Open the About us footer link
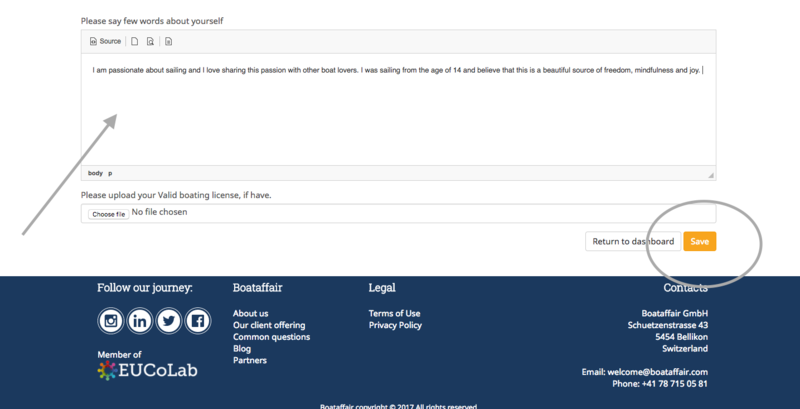The height and width of the screenshot is (409, 800). (x=251, y=313)
